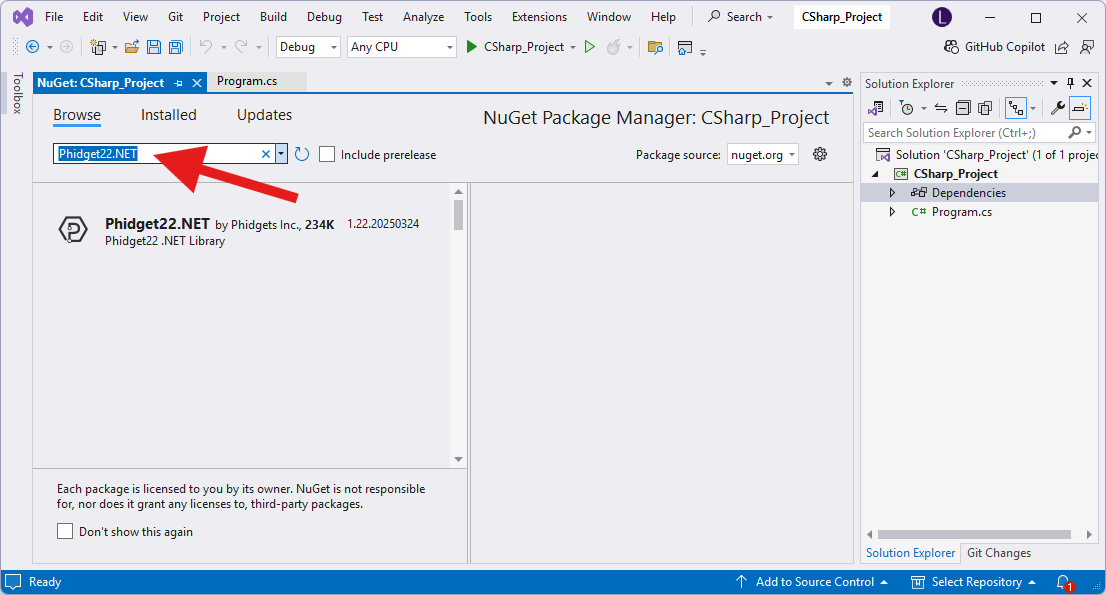Click the Redo arrow icon
This screenshot has height=595, width=1106.
241,47
